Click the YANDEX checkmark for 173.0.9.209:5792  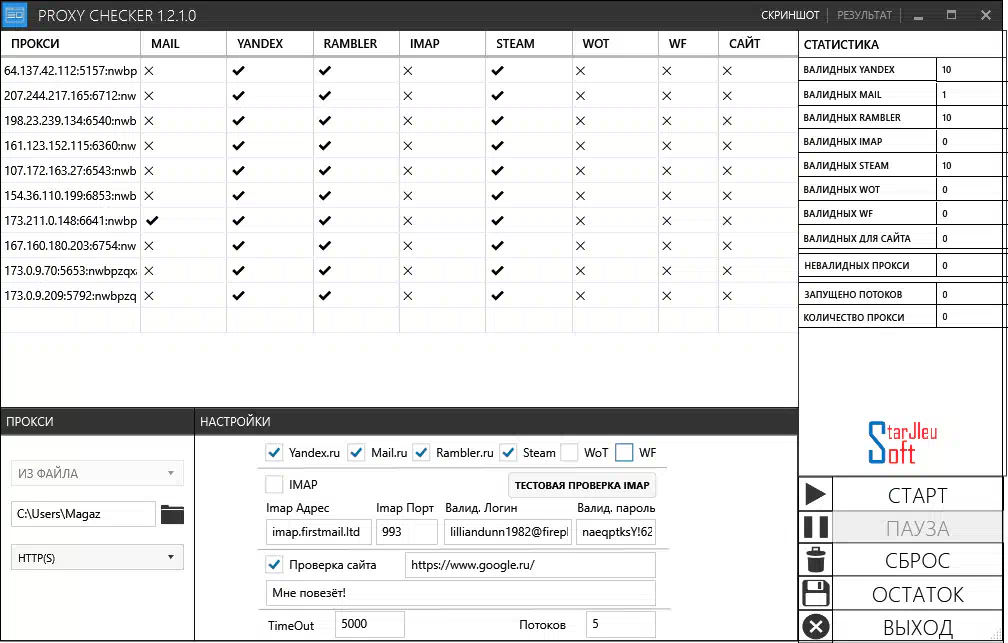click(238, 296)
